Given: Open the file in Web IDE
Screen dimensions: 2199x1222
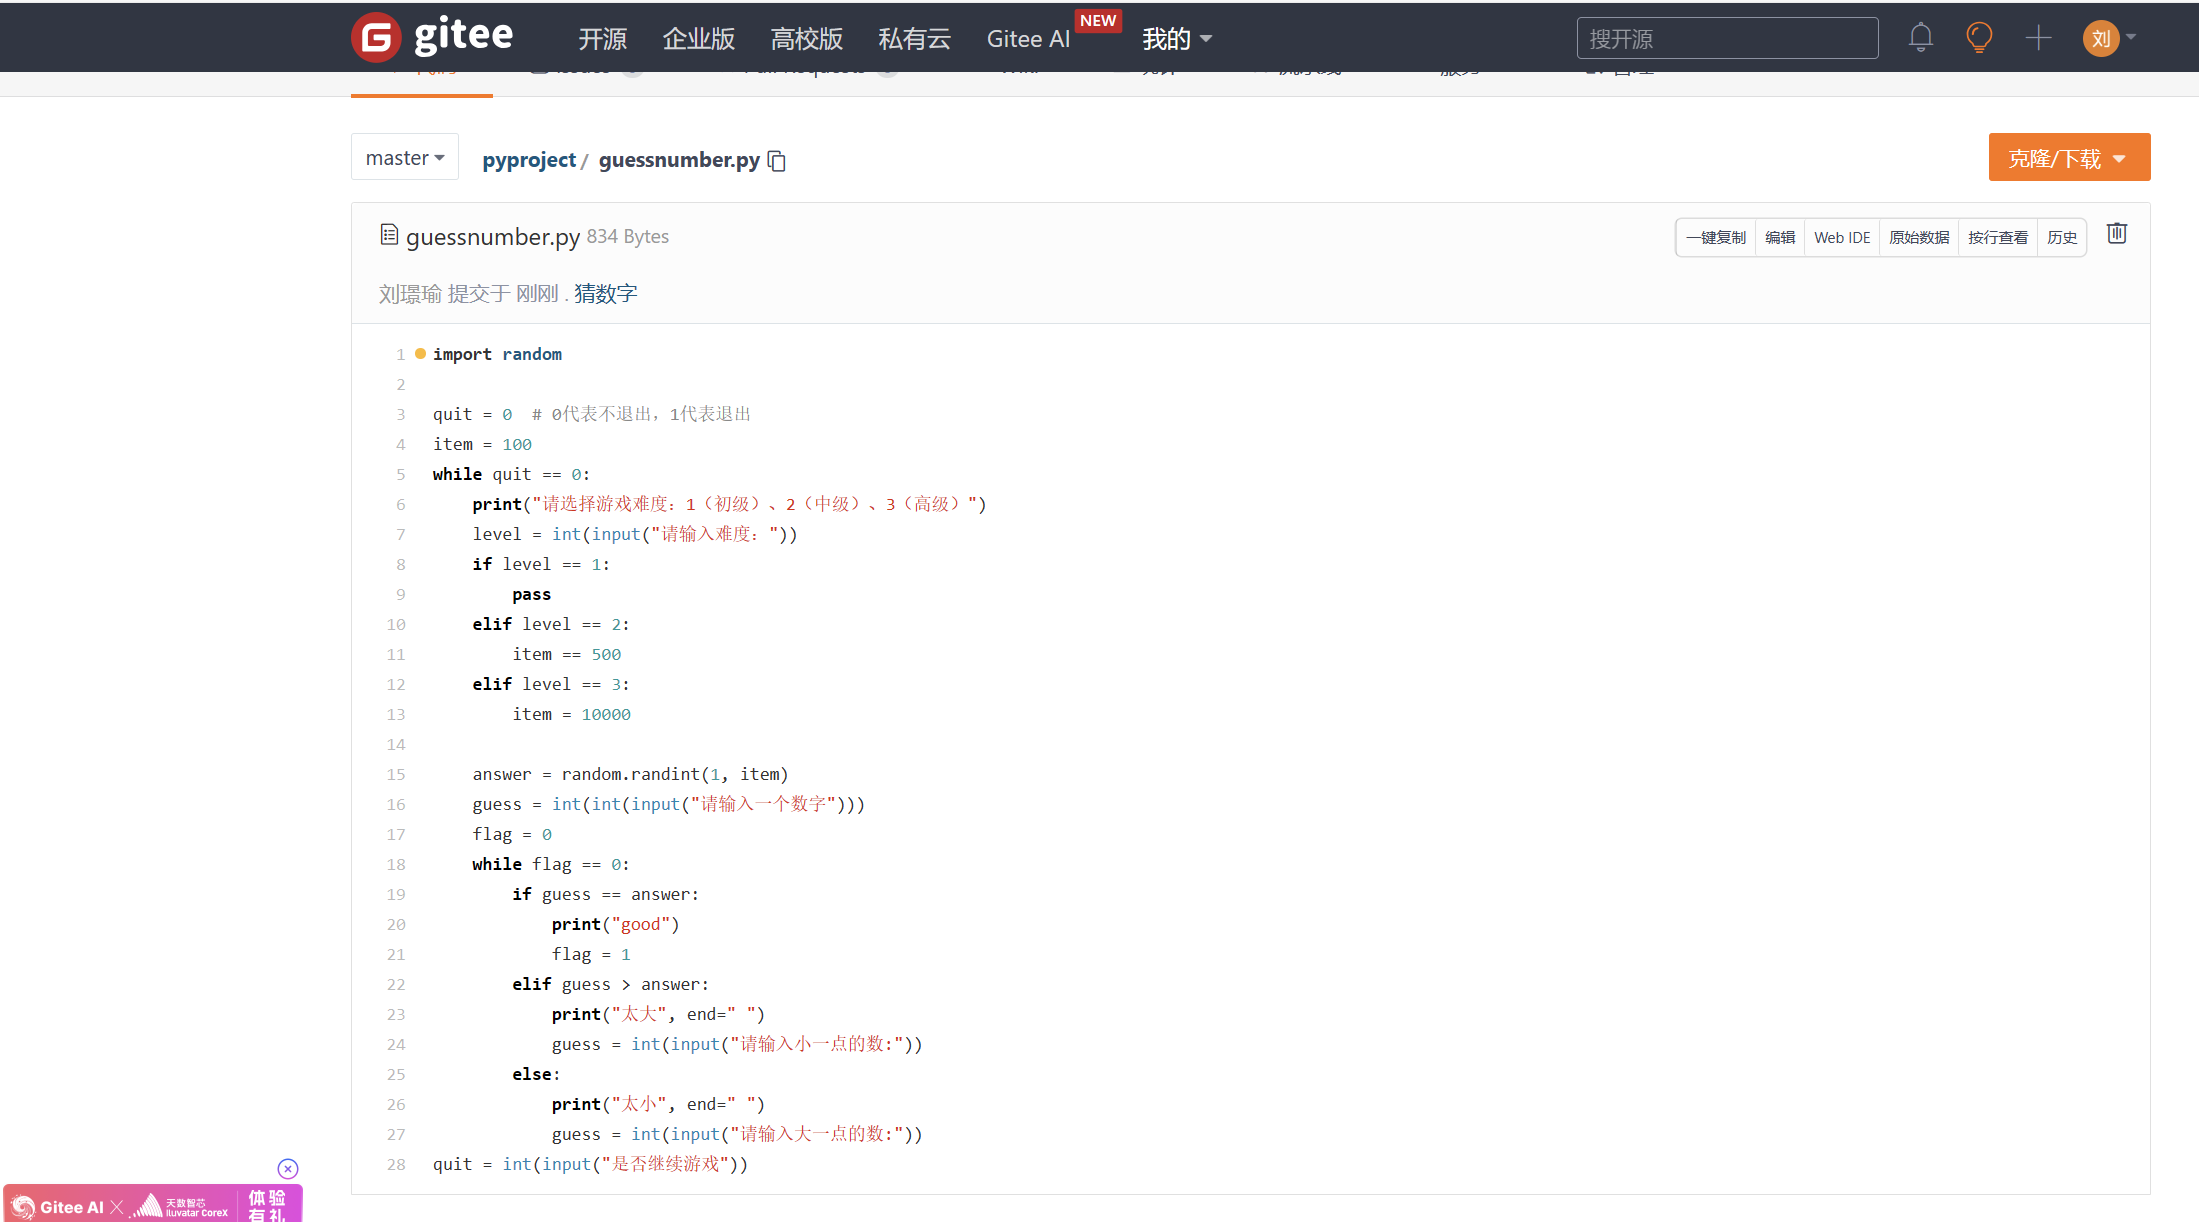Looking at the screenshot, I should [1842, 238].
